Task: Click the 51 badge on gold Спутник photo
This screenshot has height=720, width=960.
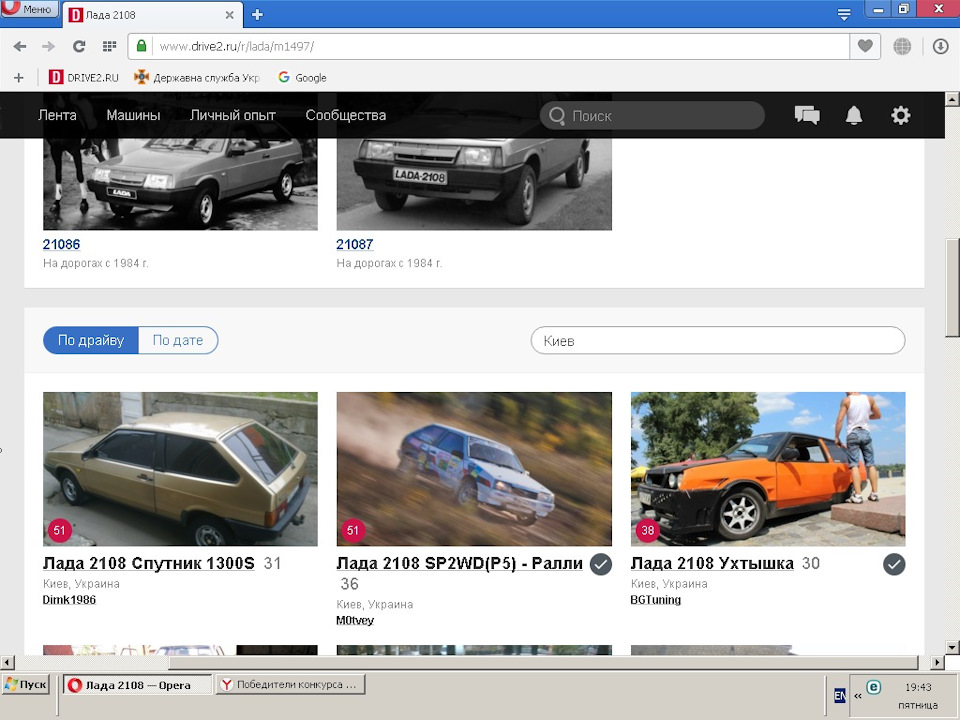Action: click(x=59, y=530)
